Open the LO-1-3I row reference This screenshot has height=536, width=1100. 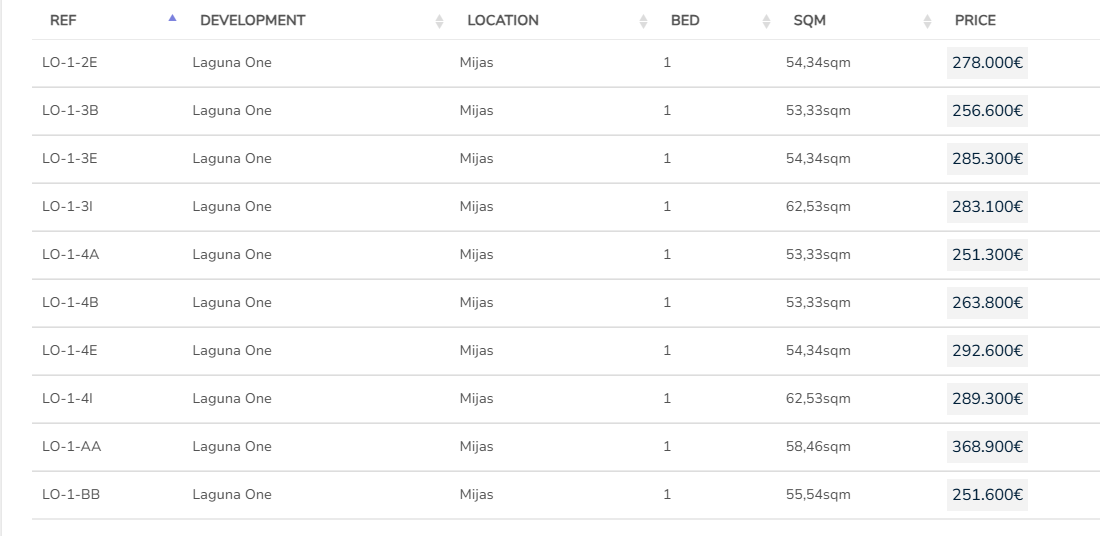coord(67,207)
